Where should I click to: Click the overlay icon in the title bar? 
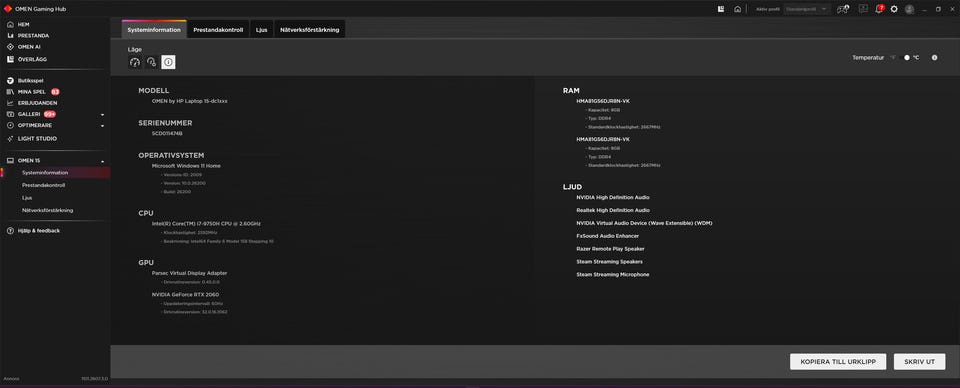click(x=721, y=9)
